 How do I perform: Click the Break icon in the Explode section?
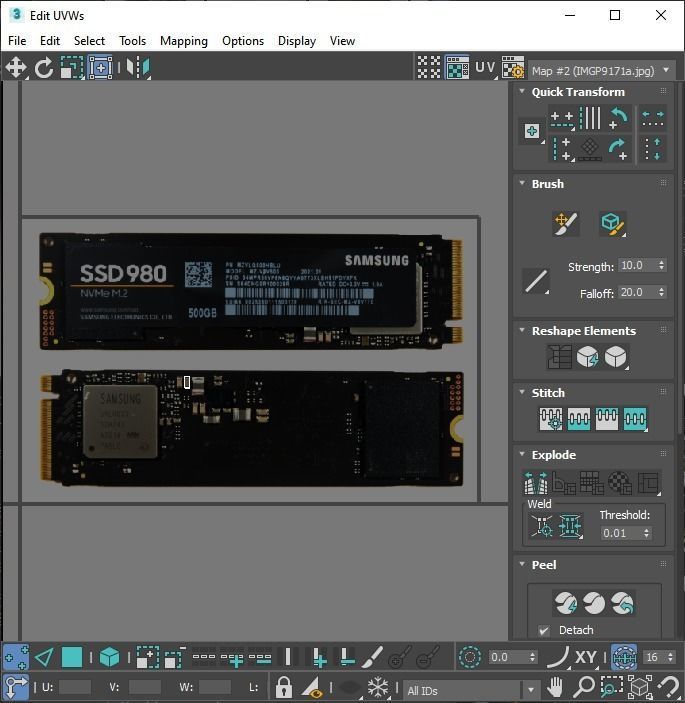tap(536, 482)
